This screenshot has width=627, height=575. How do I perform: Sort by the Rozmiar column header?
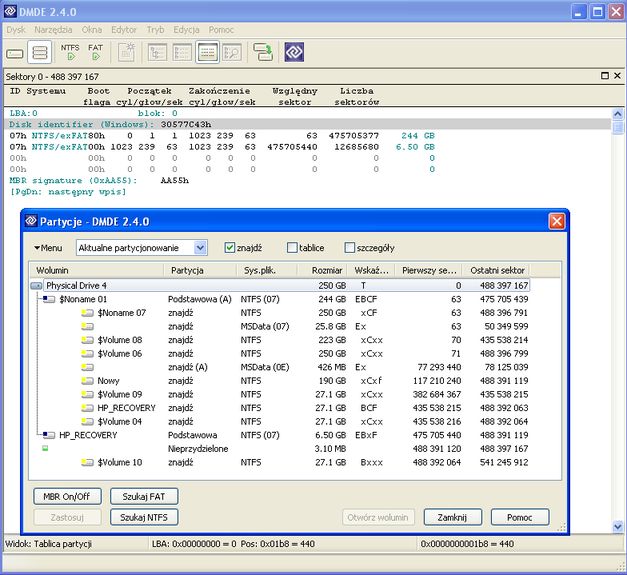coord(322,270)
